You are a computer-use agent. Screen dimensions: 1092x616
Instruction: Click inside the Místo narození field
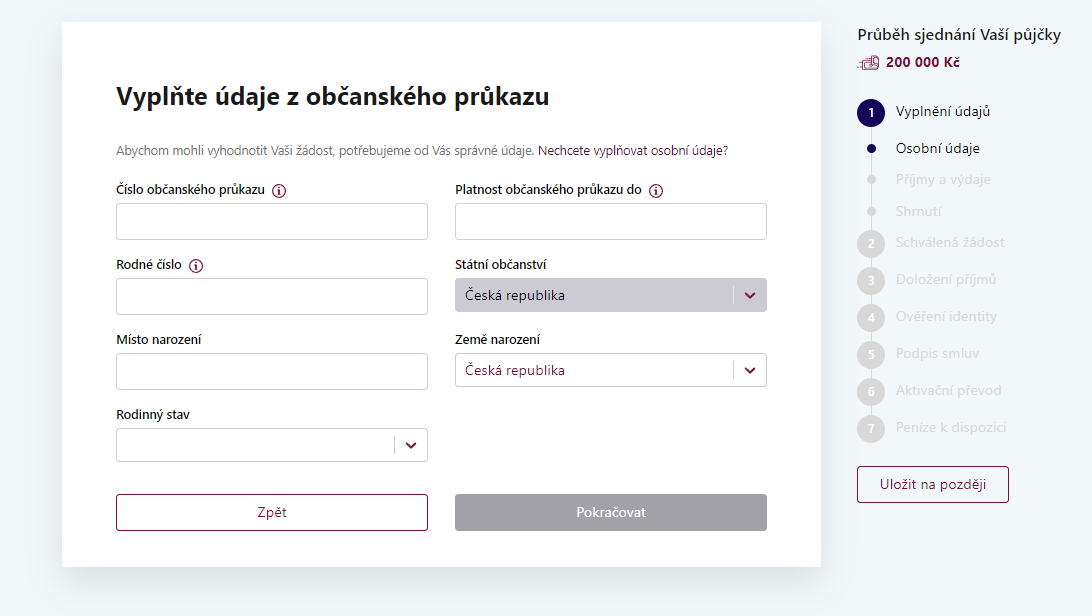pyautogui.click(x=272, y=371)
